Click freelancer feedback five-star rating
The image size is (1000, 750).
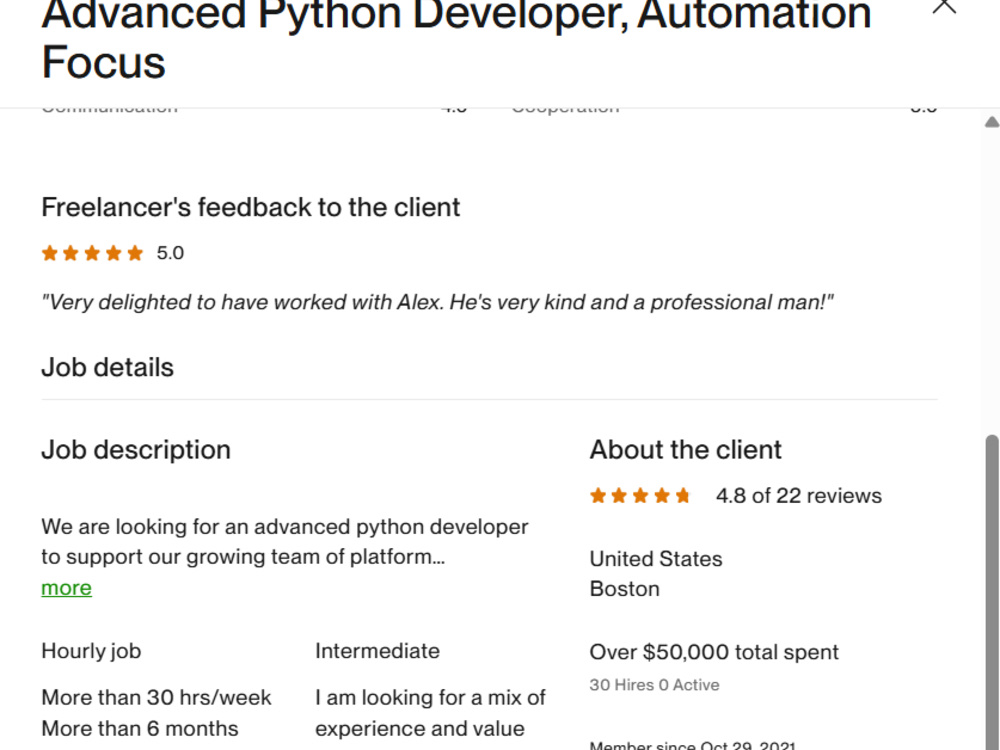click(92, 253)
